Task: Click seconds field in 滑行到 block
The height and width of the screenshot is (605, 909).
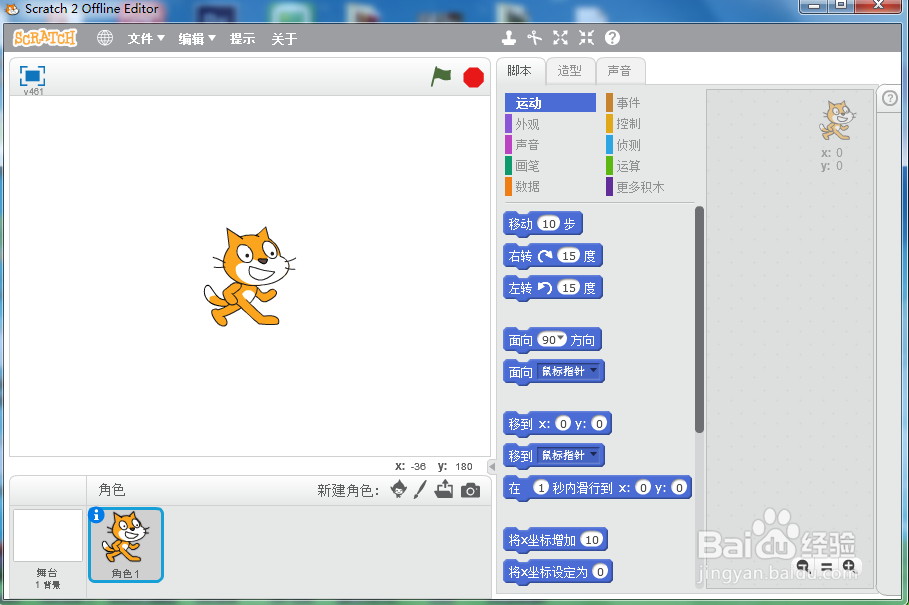Action: coord(540,487)
